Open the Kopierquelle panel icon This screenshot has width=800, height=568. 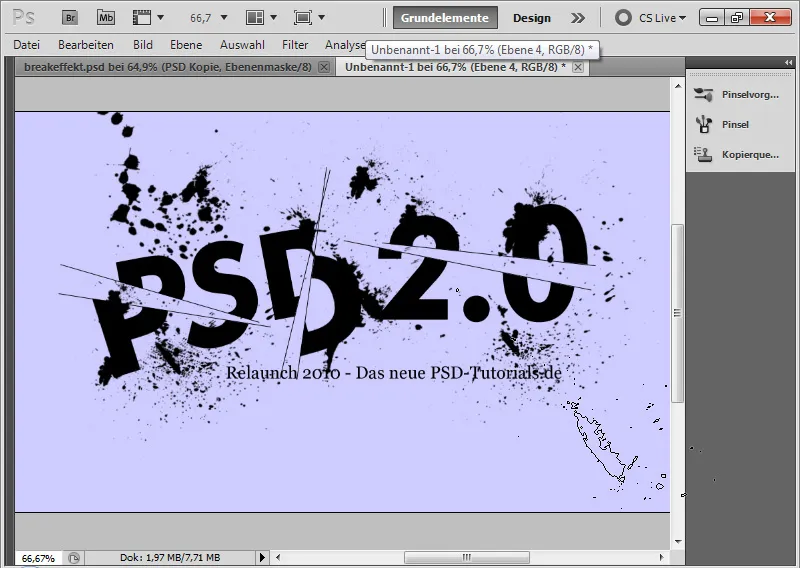(704, 154)
